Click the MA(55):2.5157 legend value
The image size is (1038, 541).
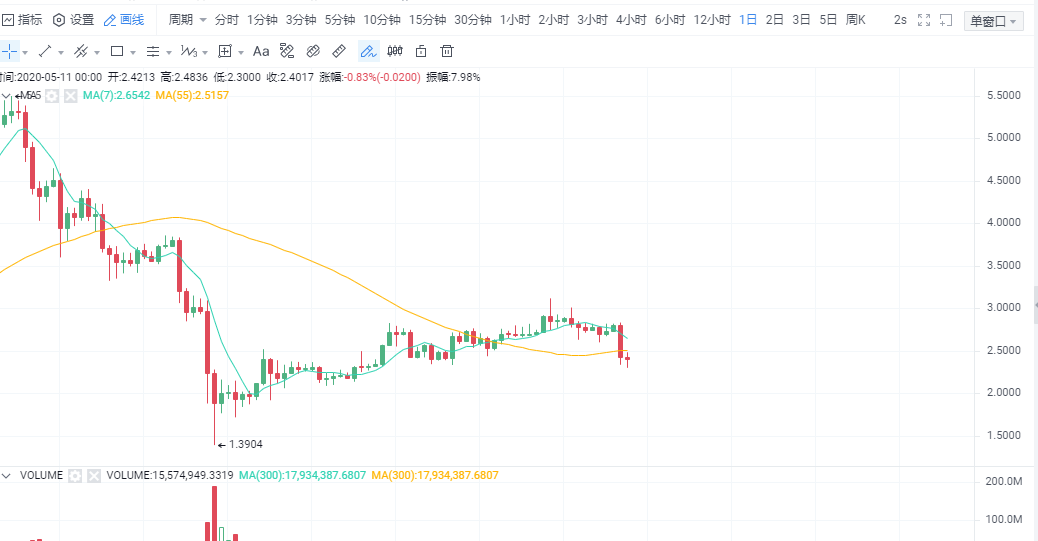192,95
